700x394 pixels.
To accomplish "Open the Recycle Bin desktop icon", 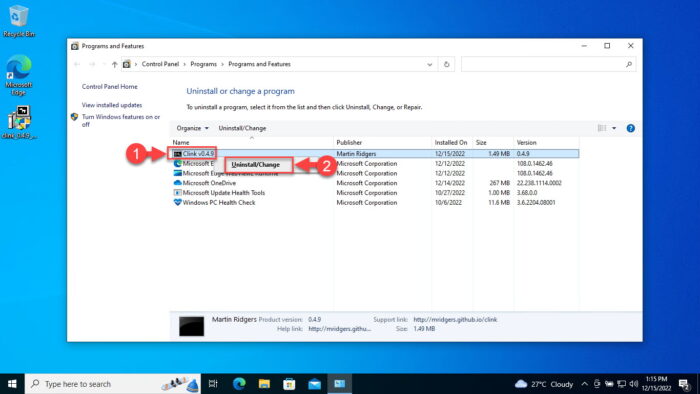I will click(x=18, y=21).
